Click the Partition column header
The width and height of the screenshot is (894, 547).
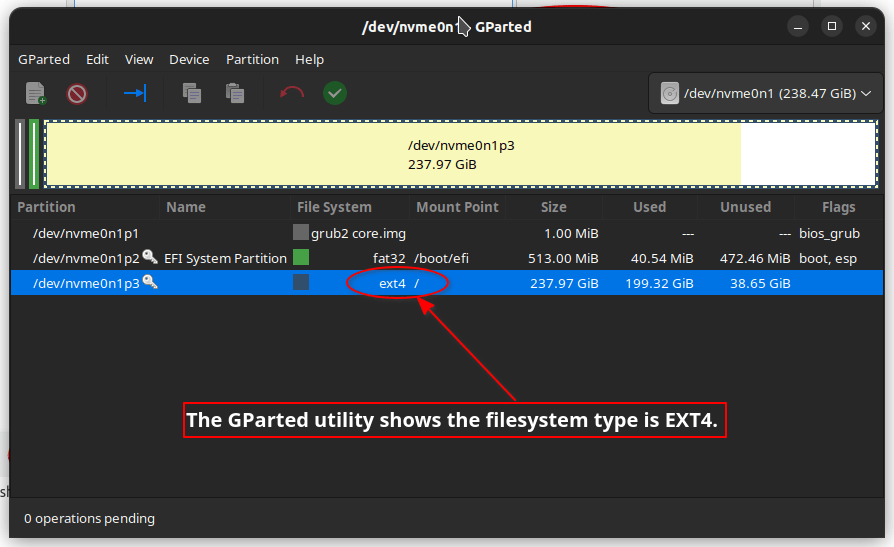(x=86, y=207)
